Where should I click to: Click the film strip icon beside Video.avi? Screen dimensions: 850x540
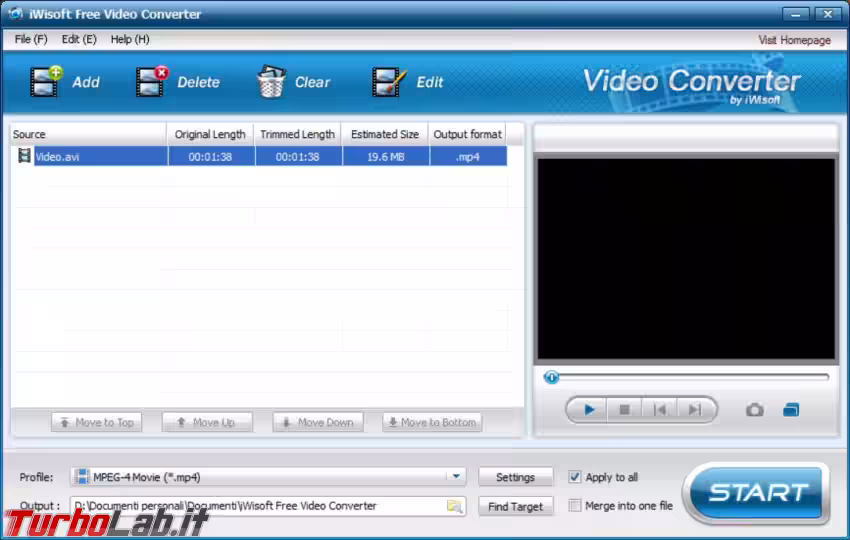24,156
